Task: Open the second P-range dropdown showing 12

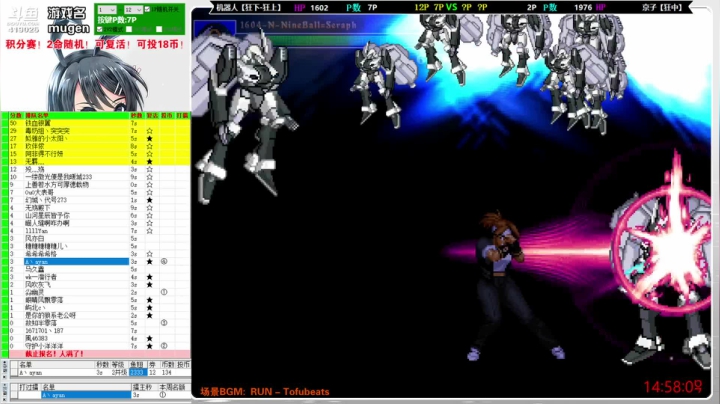Action: point(133,10)
